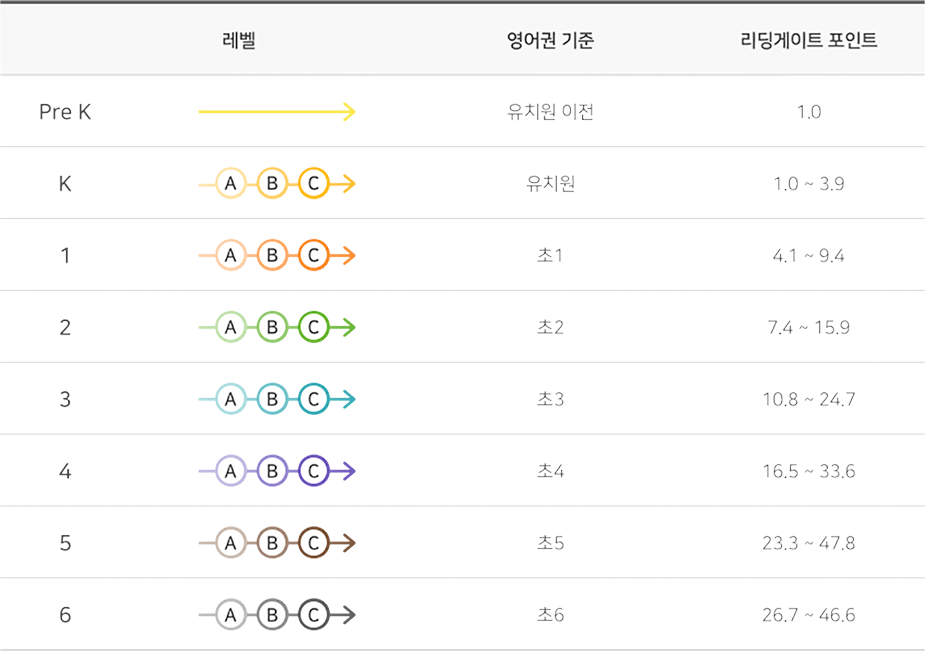Choose green circle C in level 2
This screenshot has width=925, height=651.
click(313, 327)
